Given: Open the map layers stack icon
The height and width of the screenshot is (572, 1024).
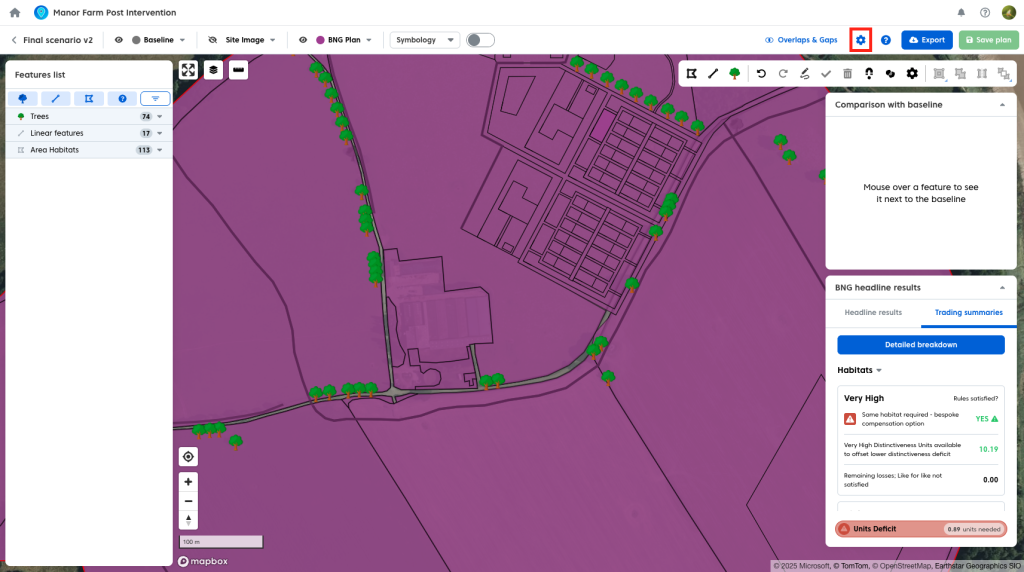Looking at the screenshot, I should click(x=213, y=70).
